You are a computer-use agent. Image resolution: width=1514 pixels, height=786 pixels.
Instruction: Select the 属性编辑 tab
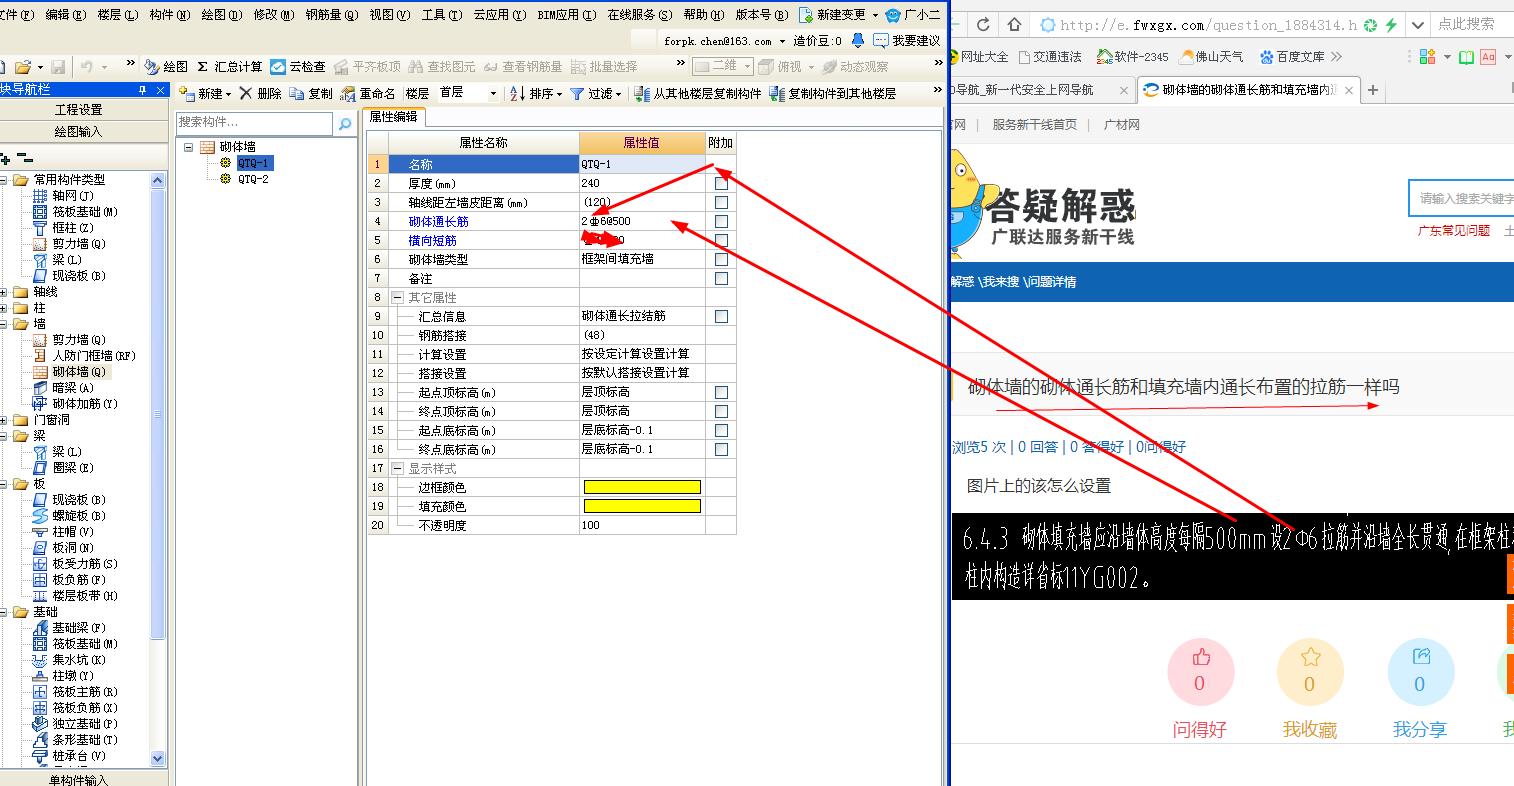coord(394,117)
